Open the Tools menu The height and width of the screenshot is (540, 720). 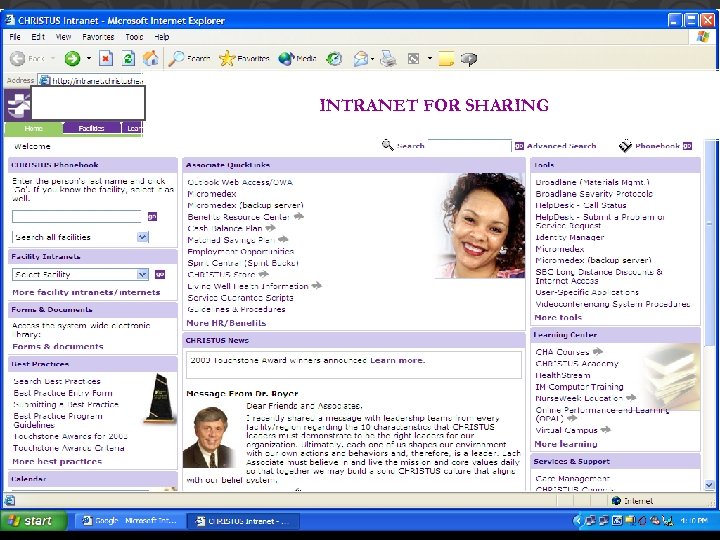pos(134,37)
